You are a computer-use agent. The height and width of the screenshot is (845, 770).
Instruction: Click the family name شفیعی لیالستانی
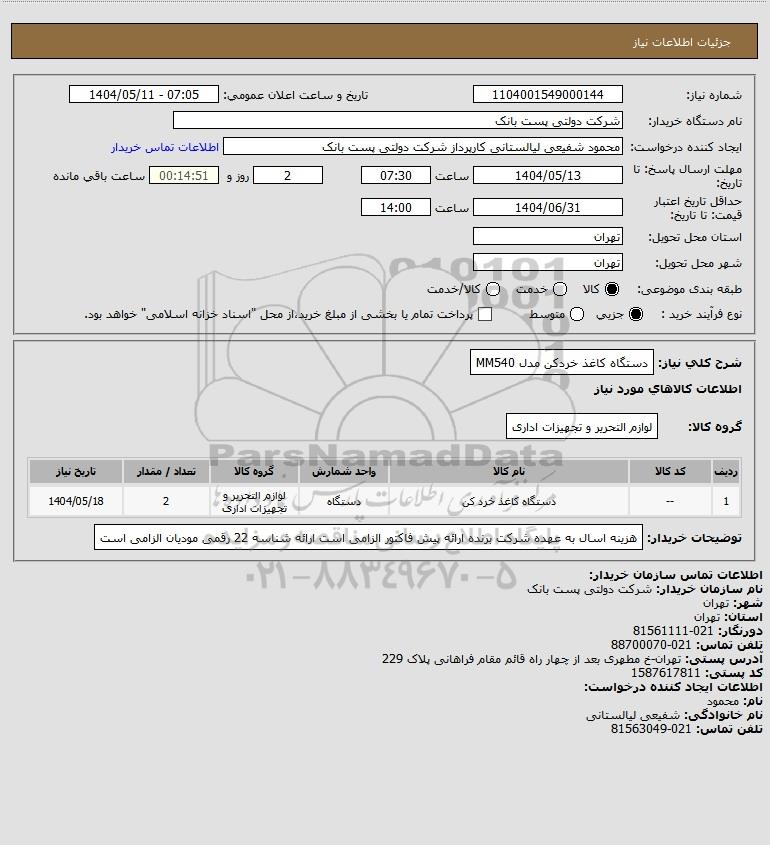tap(633, 715)
